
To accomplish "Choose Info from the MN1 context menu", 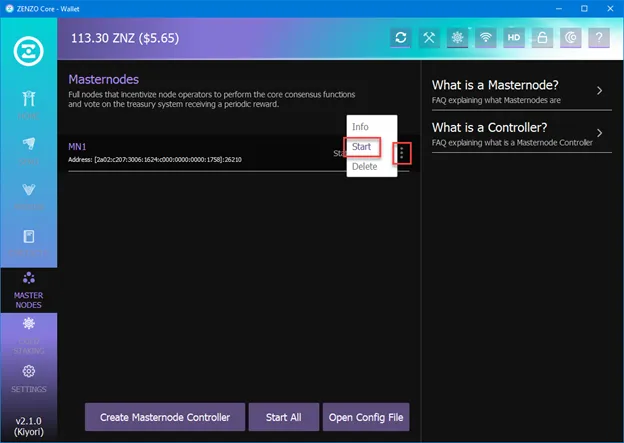I will [360, 127].
